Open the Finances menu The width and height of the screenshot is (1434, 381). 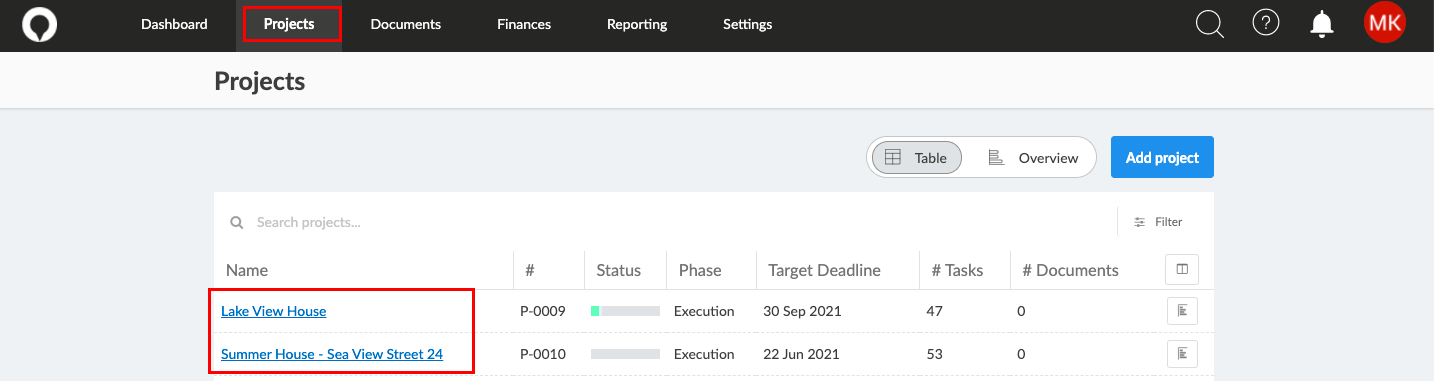click(524, 24)
